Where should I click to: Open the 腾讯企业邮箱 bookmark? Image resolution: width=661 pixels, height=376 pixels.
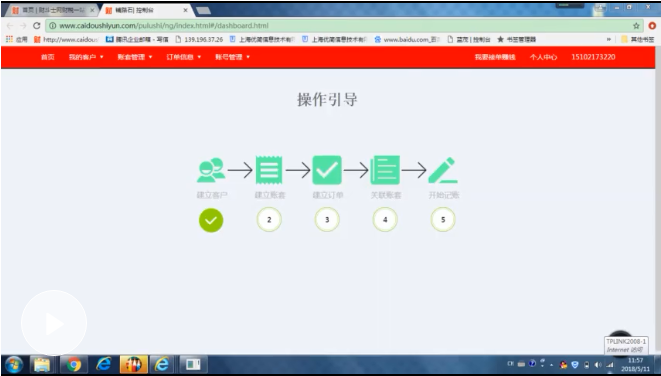click(137, 39)
